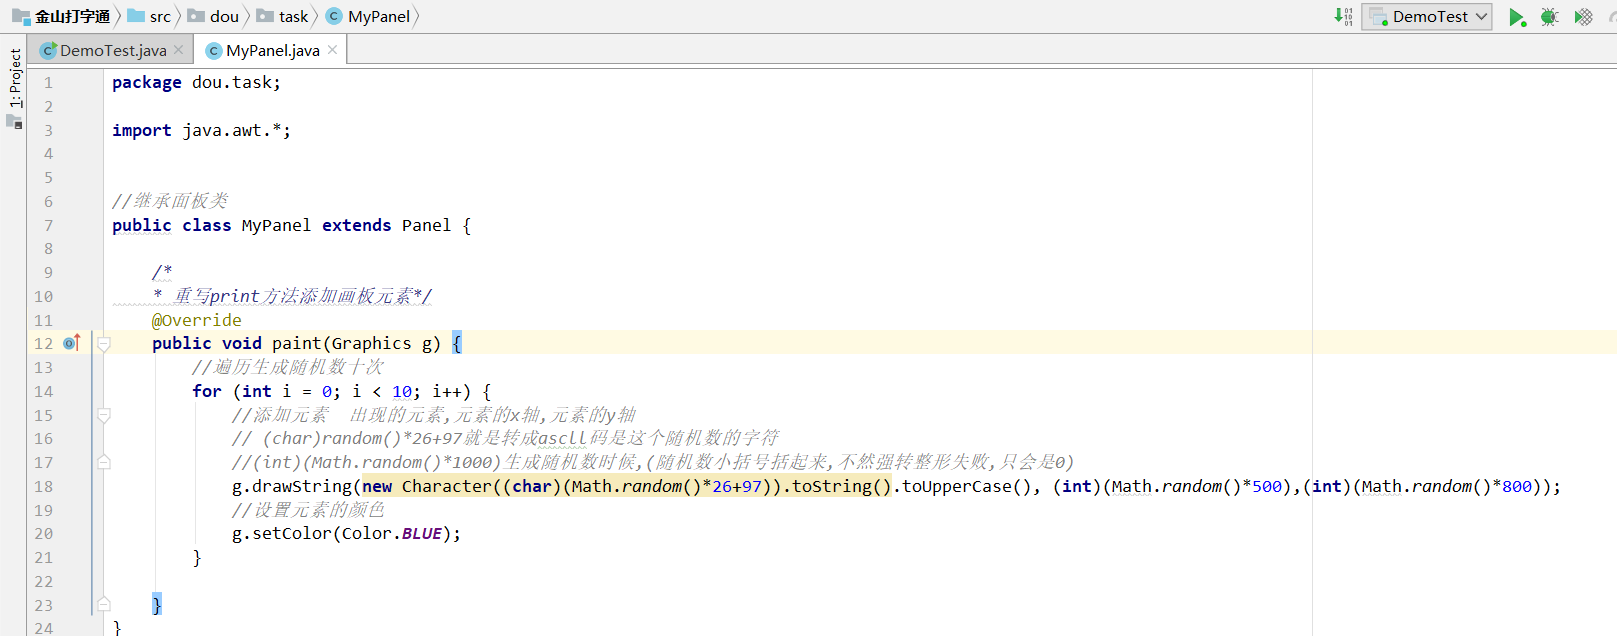The width and height of the screenshot is (1617, 636).
Task: Click the number 800 on line 18
Action: (1517, 487)
